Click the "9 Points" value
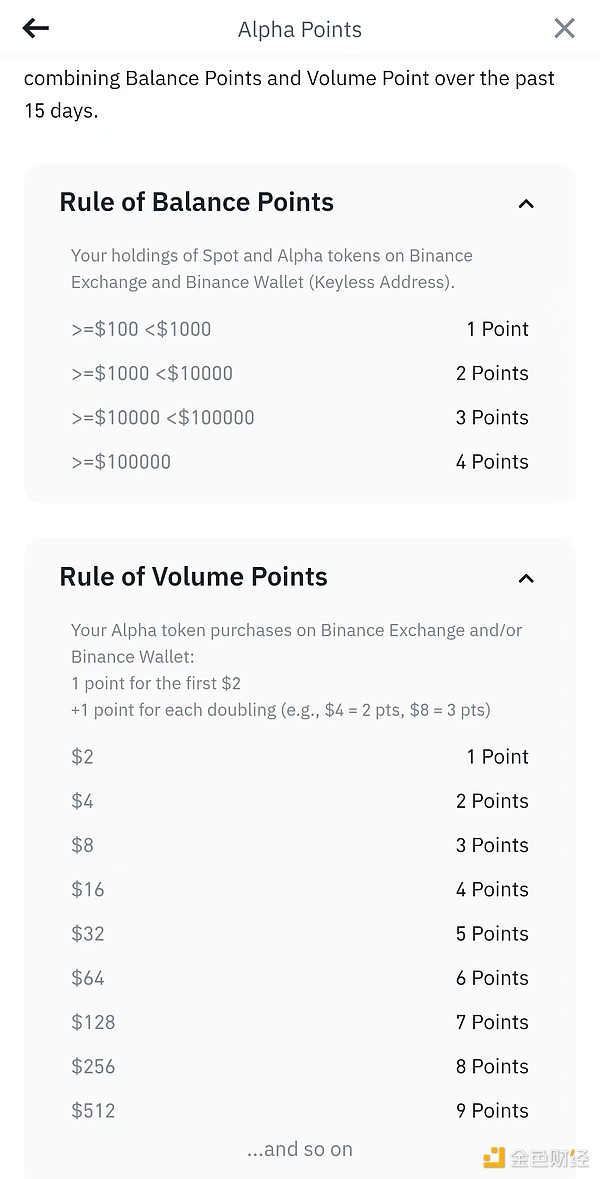 tap(492, 1110)
